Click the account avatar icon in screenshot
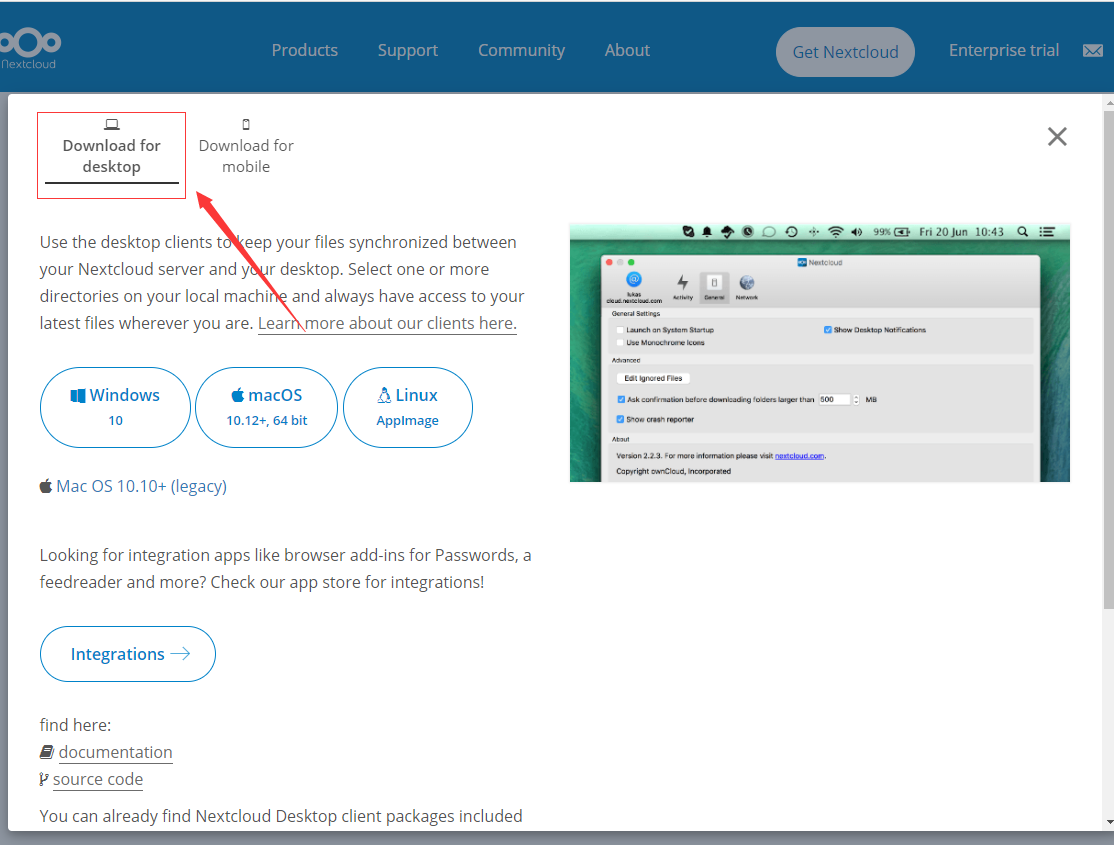 (x=634, y=280)
